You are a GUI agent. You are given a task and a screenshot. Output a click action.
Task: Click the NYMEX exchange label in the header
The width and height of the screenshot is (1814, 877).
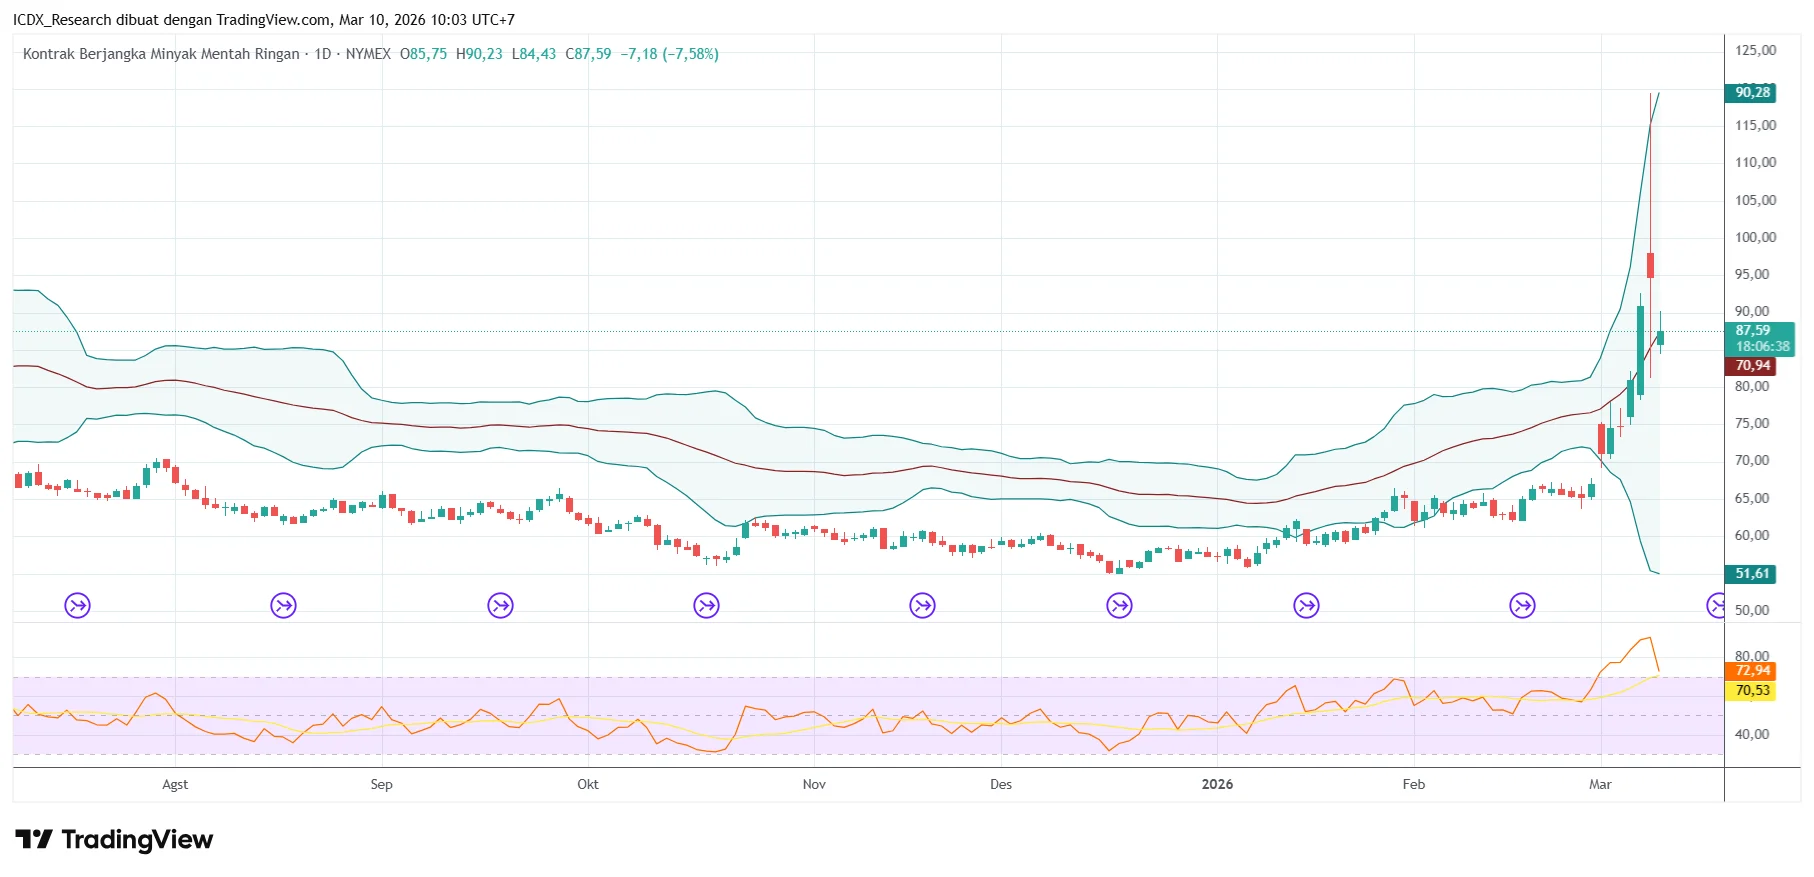coord(368,54)
